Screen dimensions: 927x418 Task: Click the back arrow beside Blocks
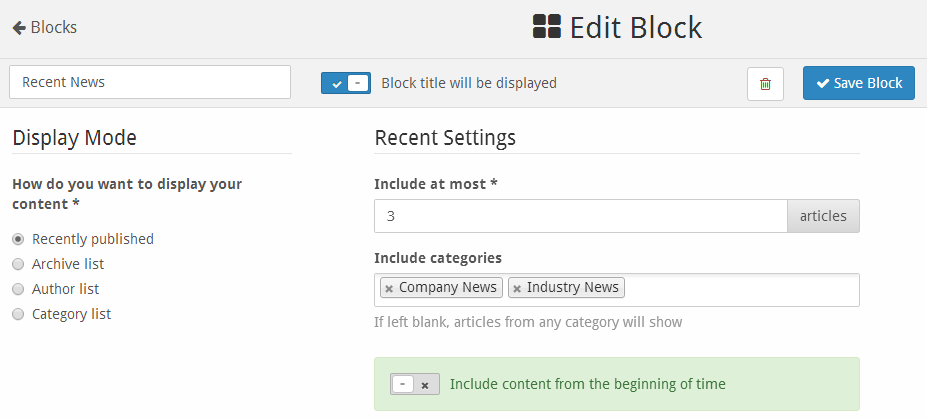point(19,28)
